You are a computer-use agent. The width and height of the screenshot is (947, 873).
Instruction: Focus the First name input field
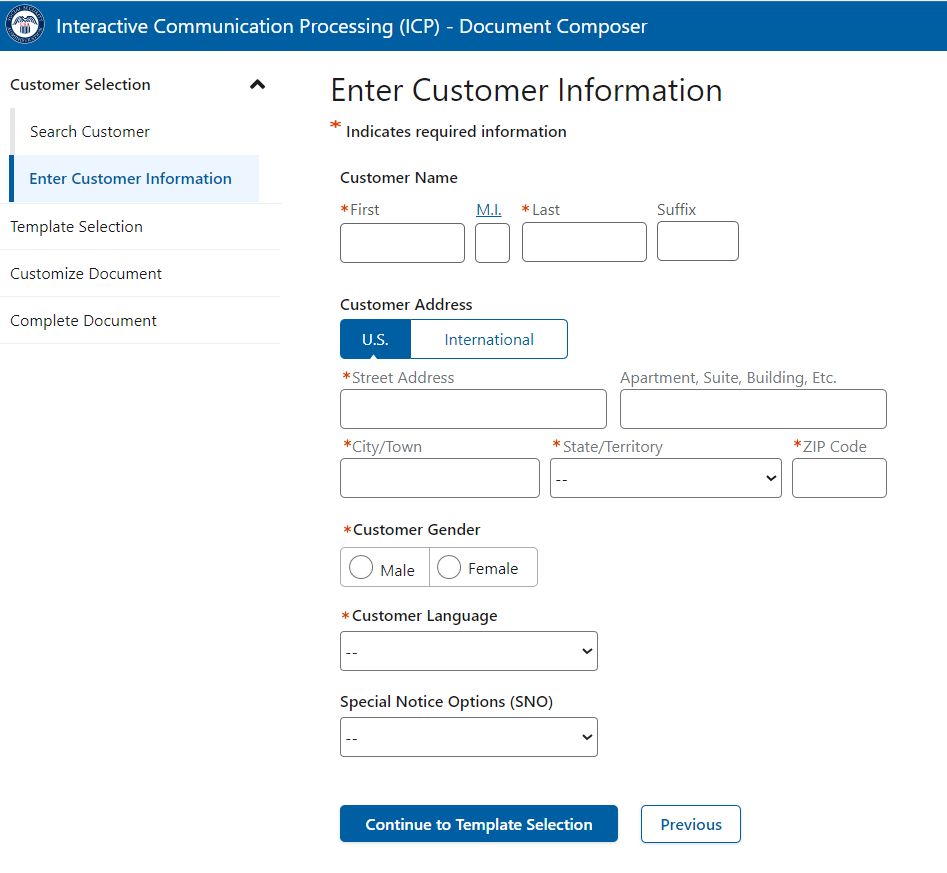coord(402,243)
